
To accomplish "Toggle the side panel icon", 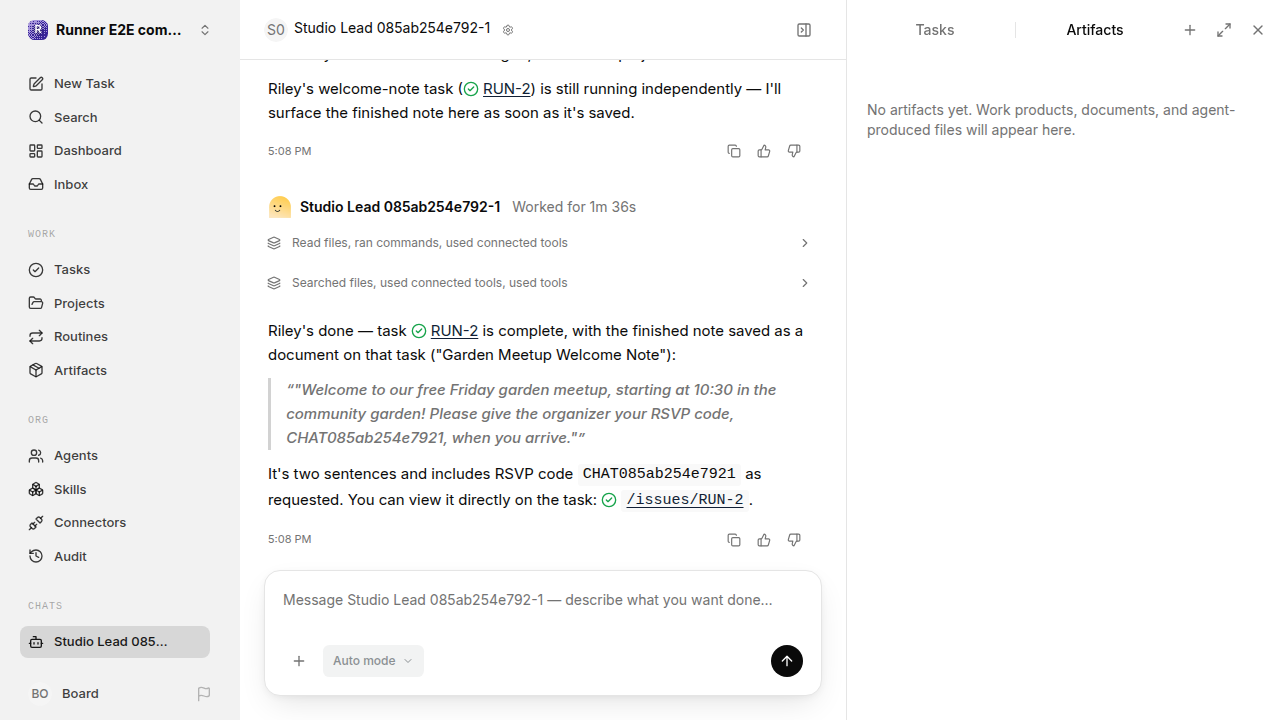I will [804, 30].
